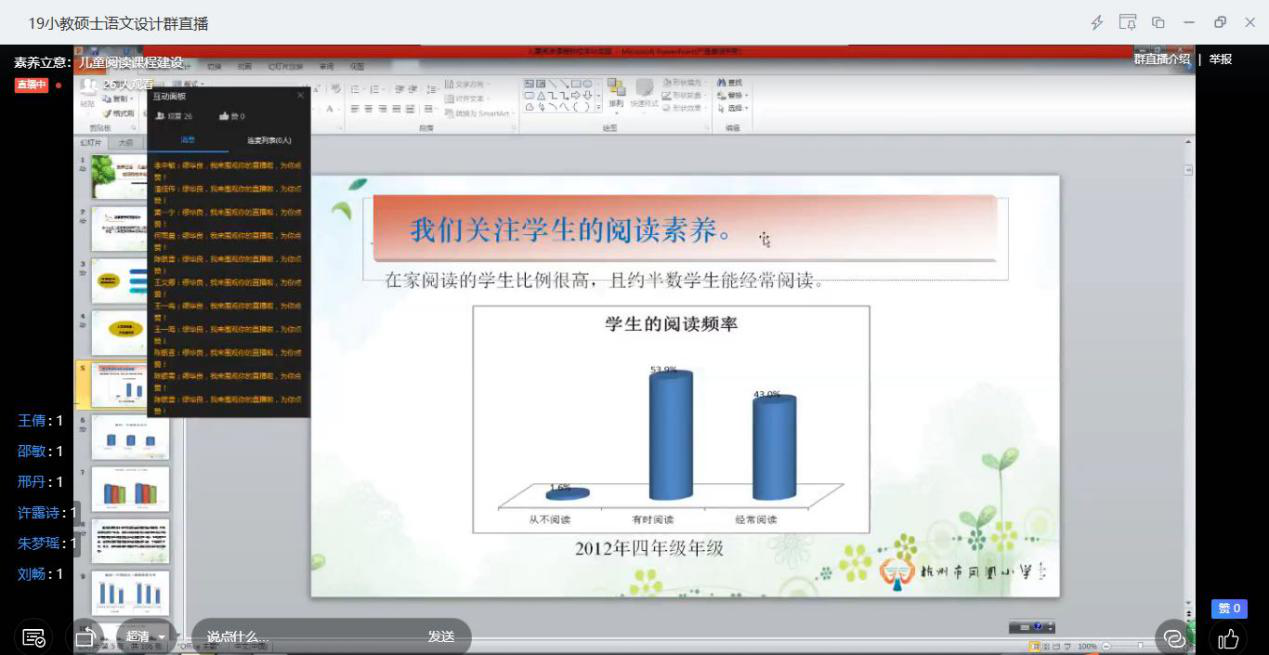
Task: Click the 说点什么 message input field
Action: (x=300, y=636)
